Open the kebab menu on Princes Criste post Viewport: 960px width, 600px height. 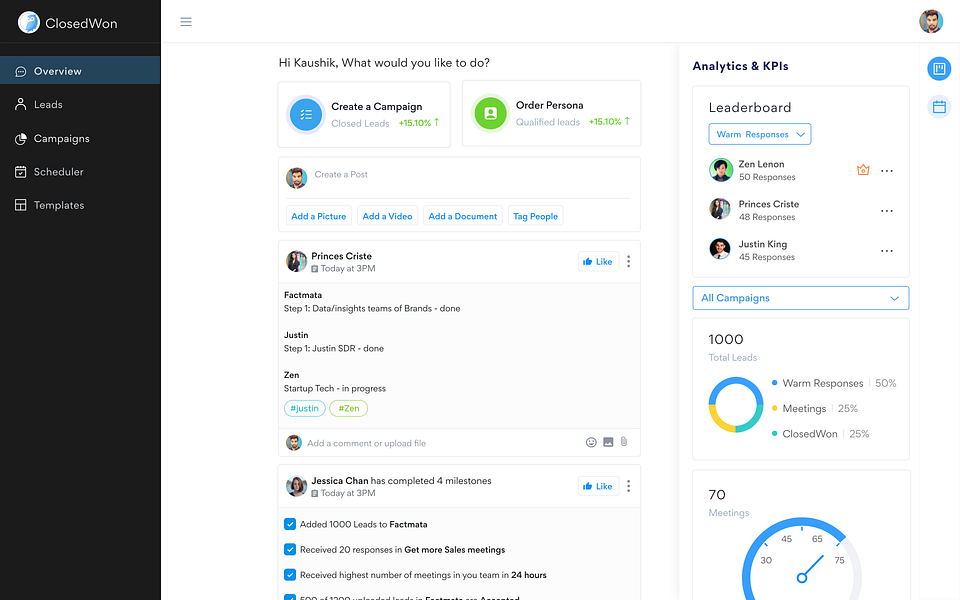[x=628, y=261]
